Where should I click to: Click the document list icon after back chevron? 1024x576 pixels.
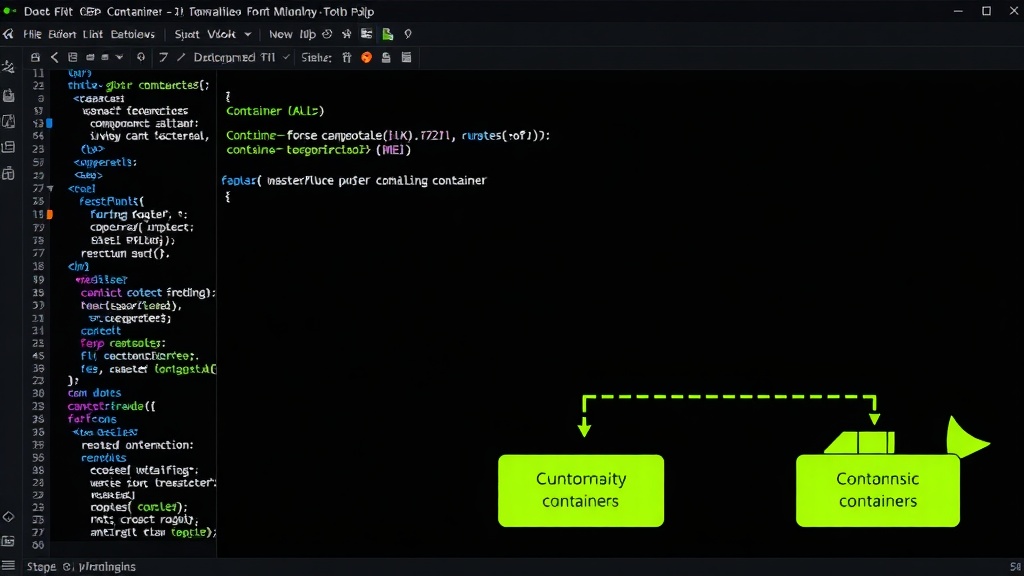[72, 57]
